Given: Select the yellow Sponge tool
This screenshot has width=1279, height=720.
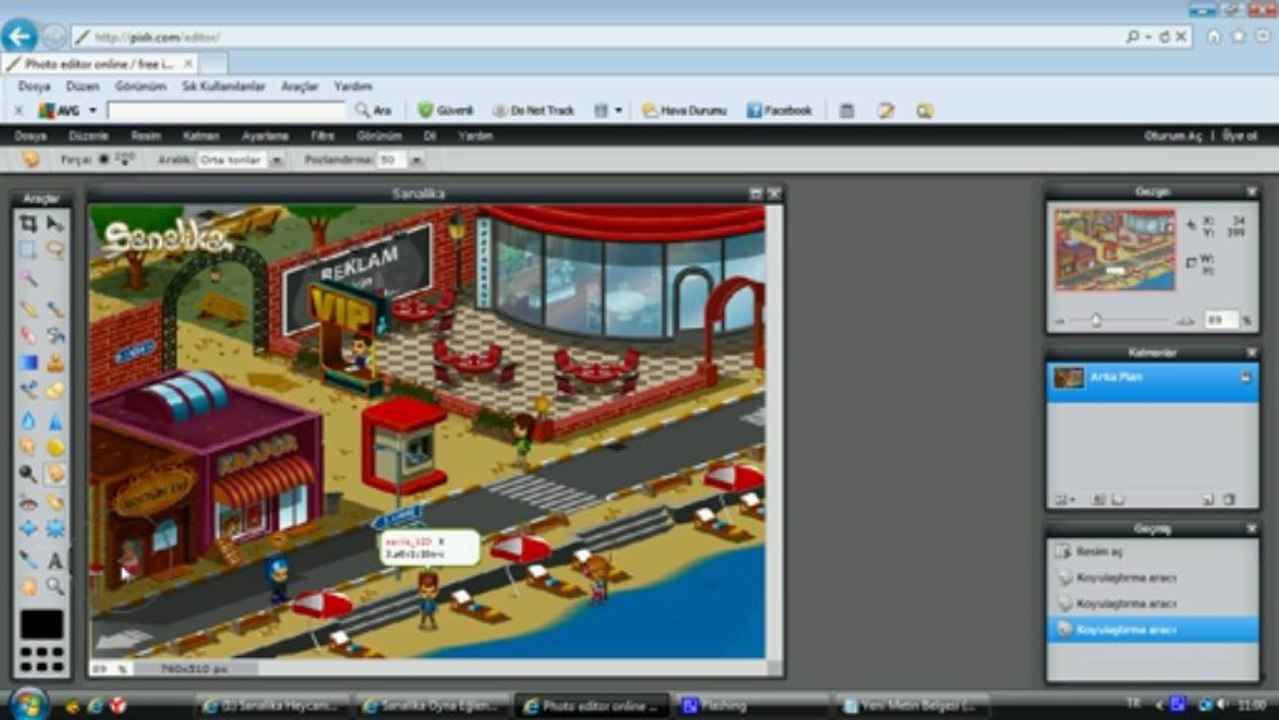Looking at the screenshot, I should [x=55, y=447].
